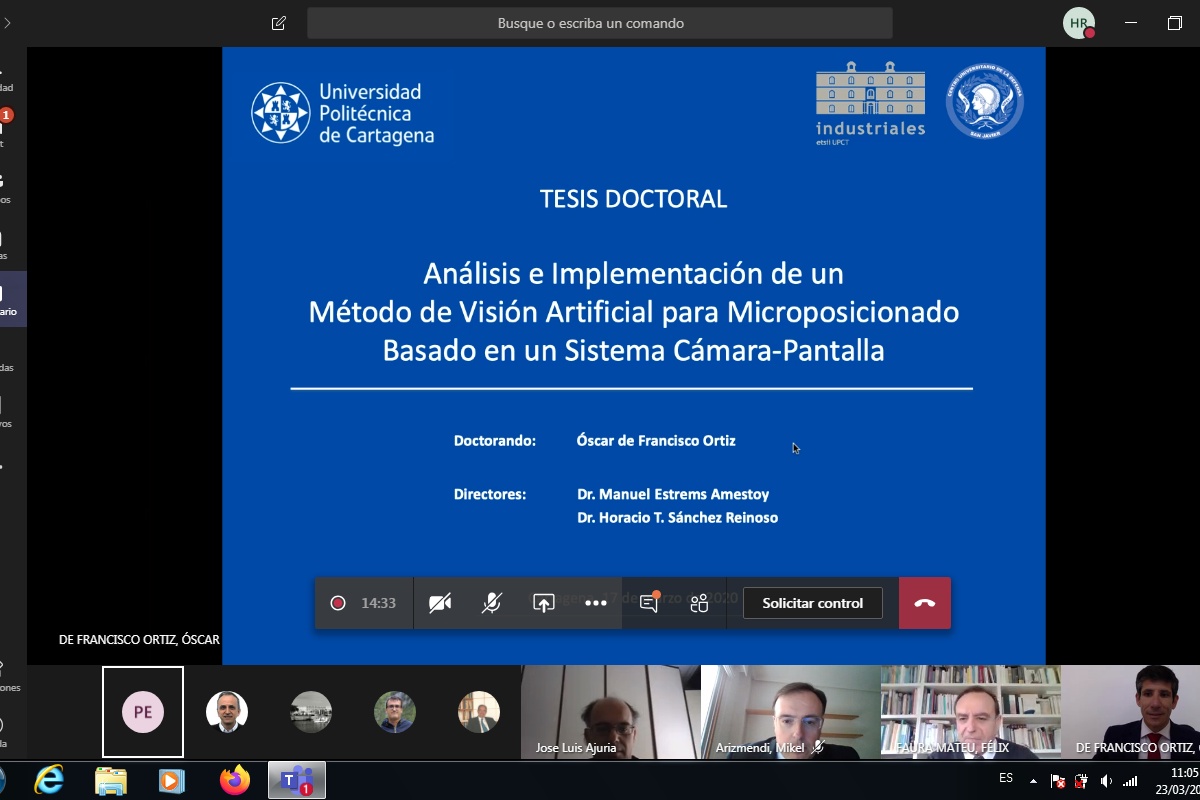Screen dimensions: 1200x800
Task: Hang up the call
Action: (x=924, y=603)
